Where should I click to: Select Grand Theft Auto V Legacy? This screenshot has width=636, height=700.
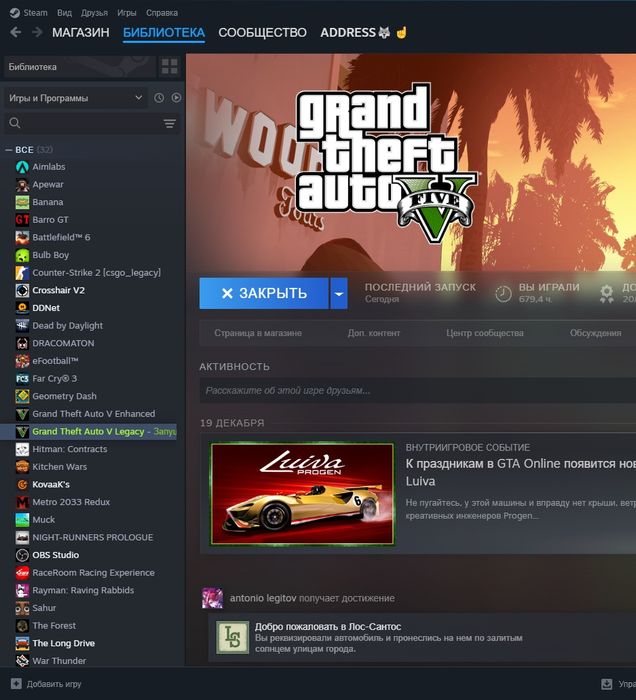[88, 432]
